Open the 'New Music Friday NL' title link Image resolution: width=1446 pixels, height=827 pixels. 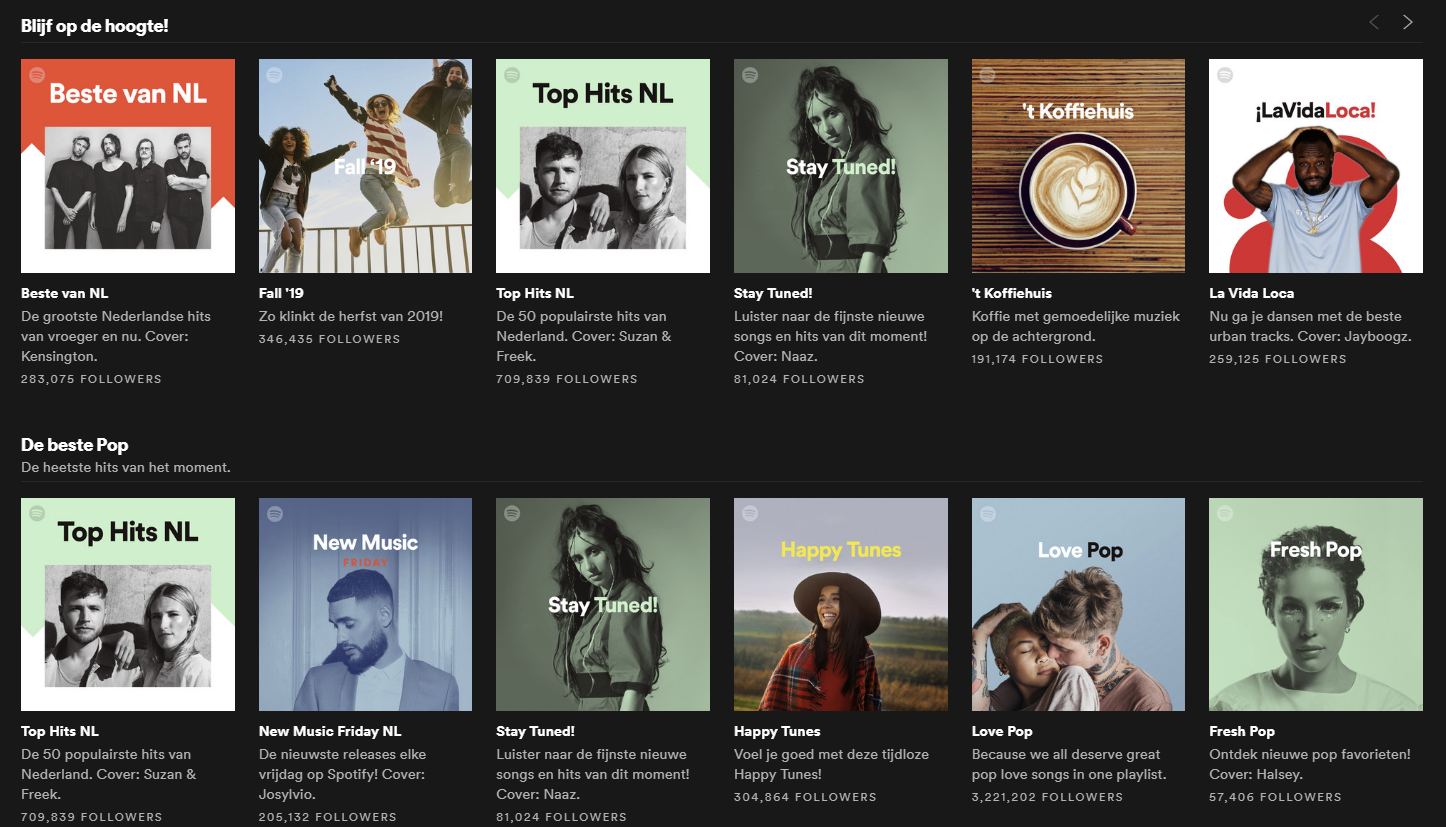(329, 731)
